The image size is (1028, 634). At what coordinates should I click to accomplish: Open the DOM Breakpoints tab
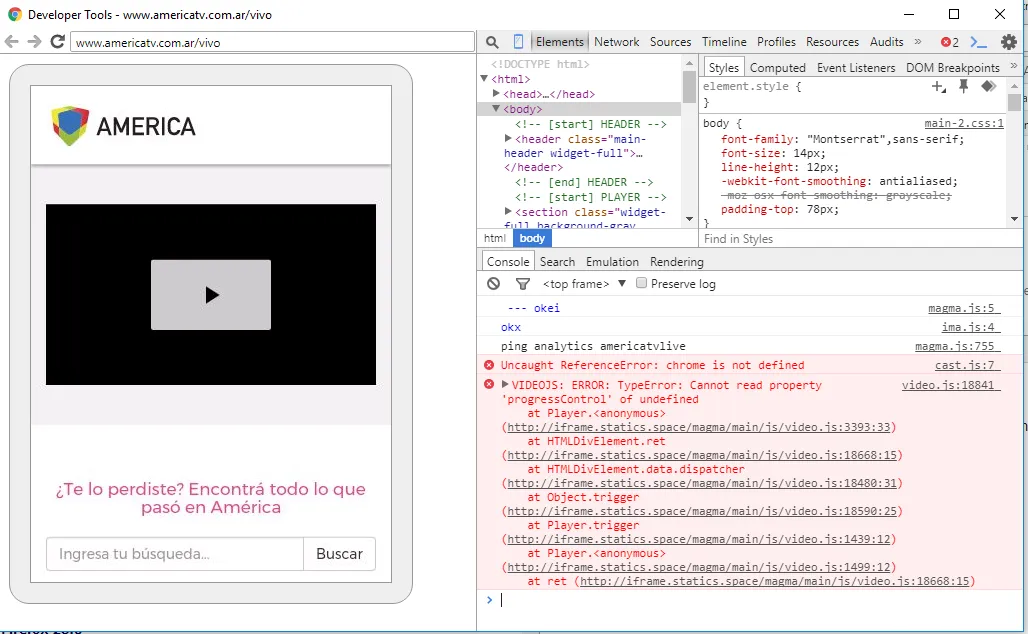point(953,68)
